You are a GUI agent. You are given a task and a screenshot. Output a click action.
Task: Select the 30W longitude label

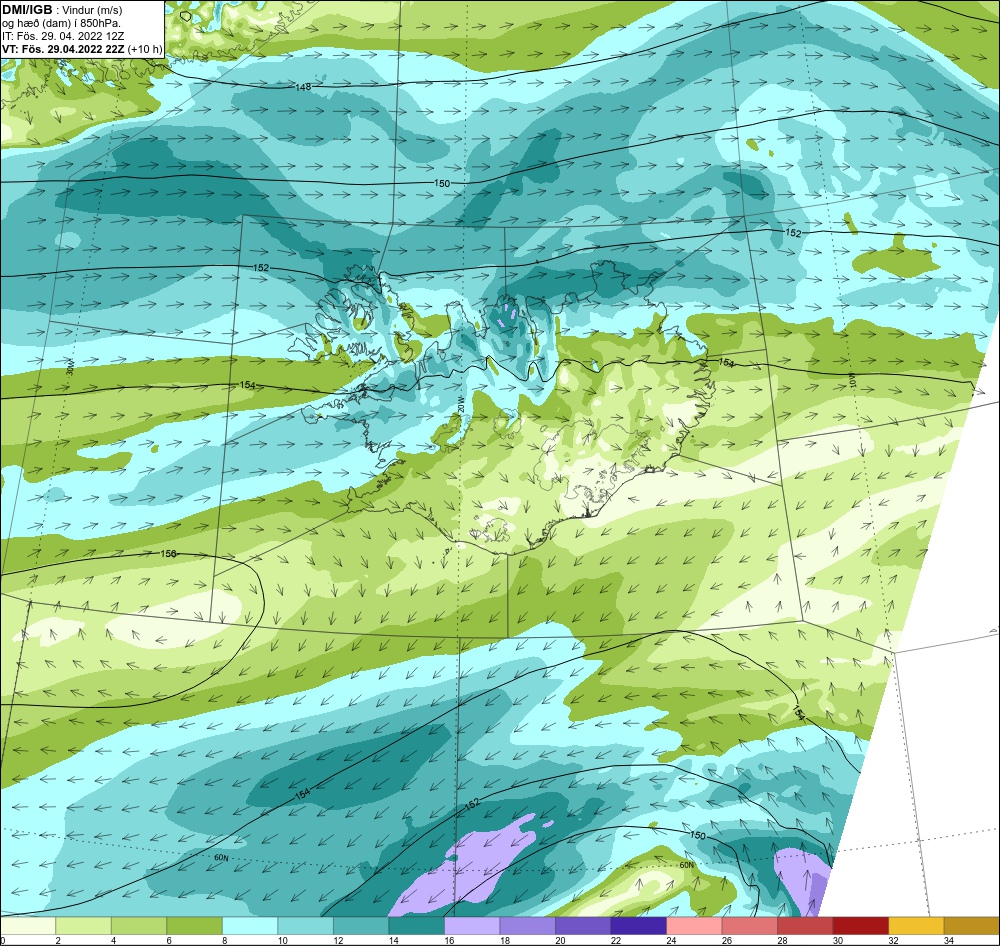70,369
